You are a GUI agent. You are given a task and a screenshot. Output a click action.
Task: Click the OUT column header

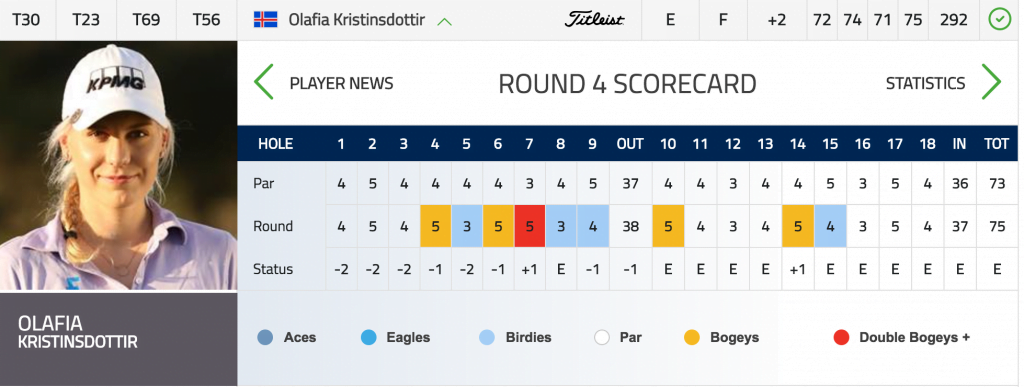tap(630, 144)
